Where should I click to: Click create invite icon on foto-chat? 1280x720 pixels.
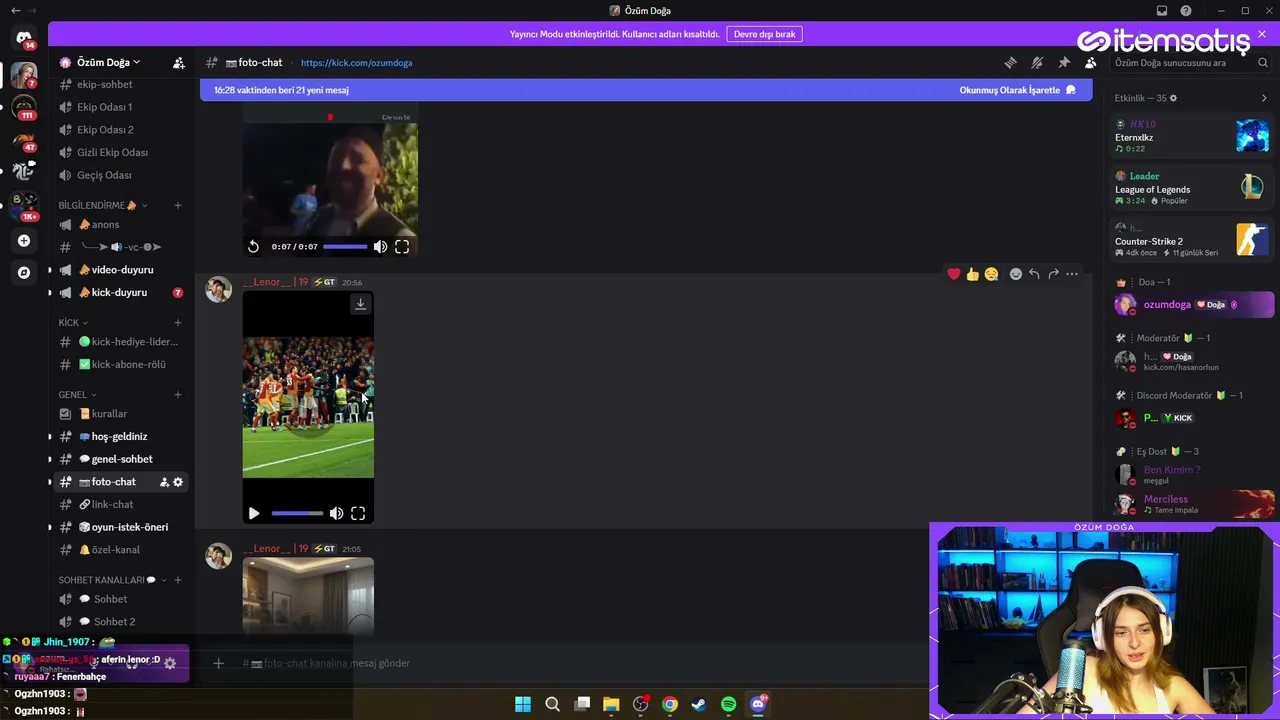[x=165, y=482]
